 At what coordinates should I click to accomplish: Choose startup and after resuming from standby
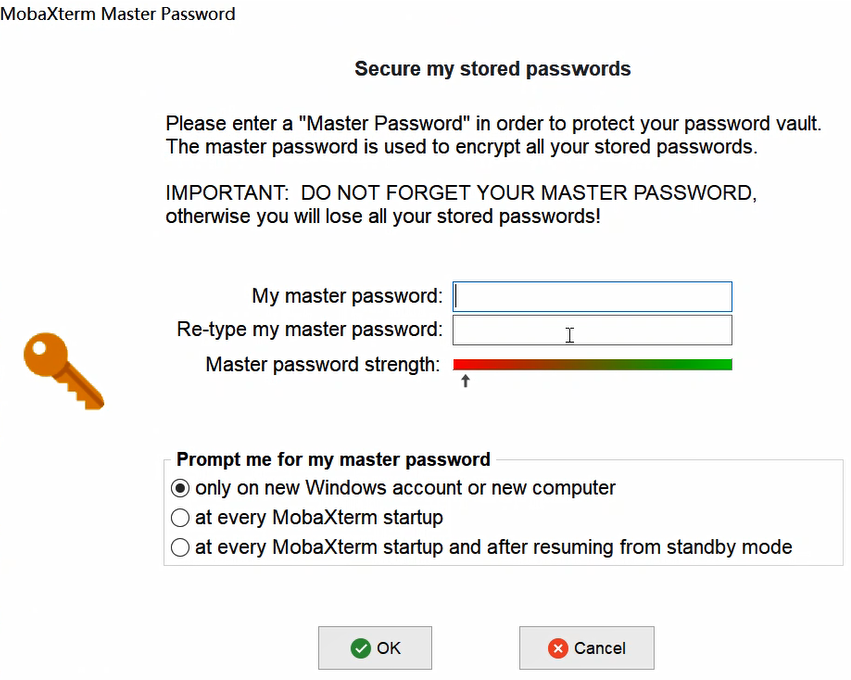point(180,547)
